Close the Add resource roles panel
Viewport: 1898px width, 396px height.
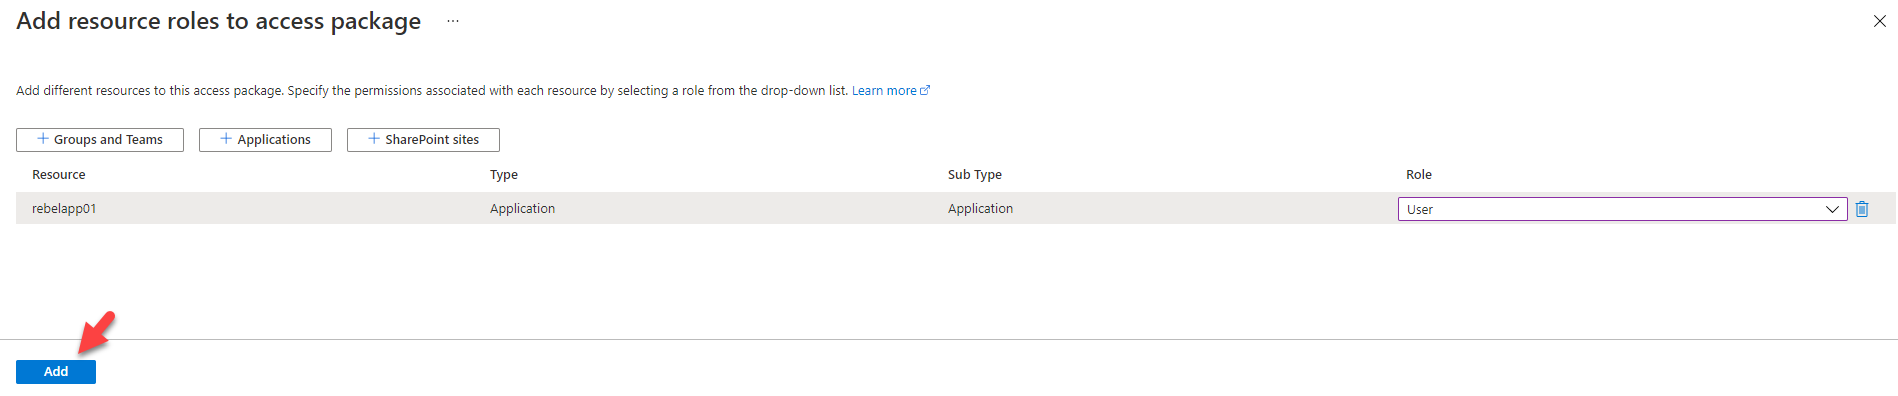1879,21
